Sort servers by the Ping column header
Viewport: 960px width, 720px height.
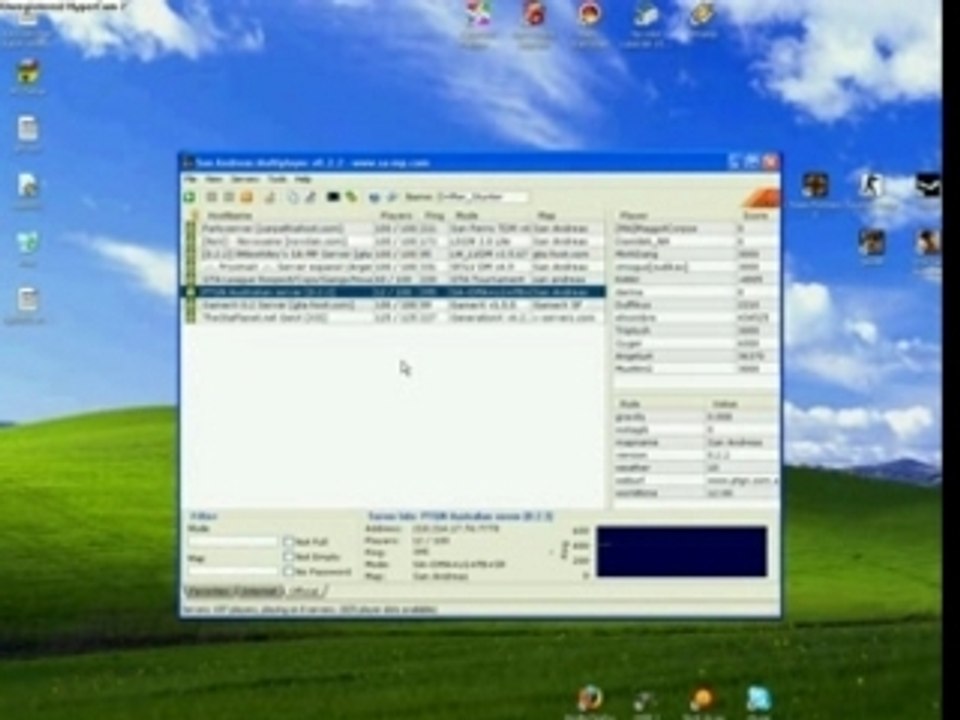434,216
